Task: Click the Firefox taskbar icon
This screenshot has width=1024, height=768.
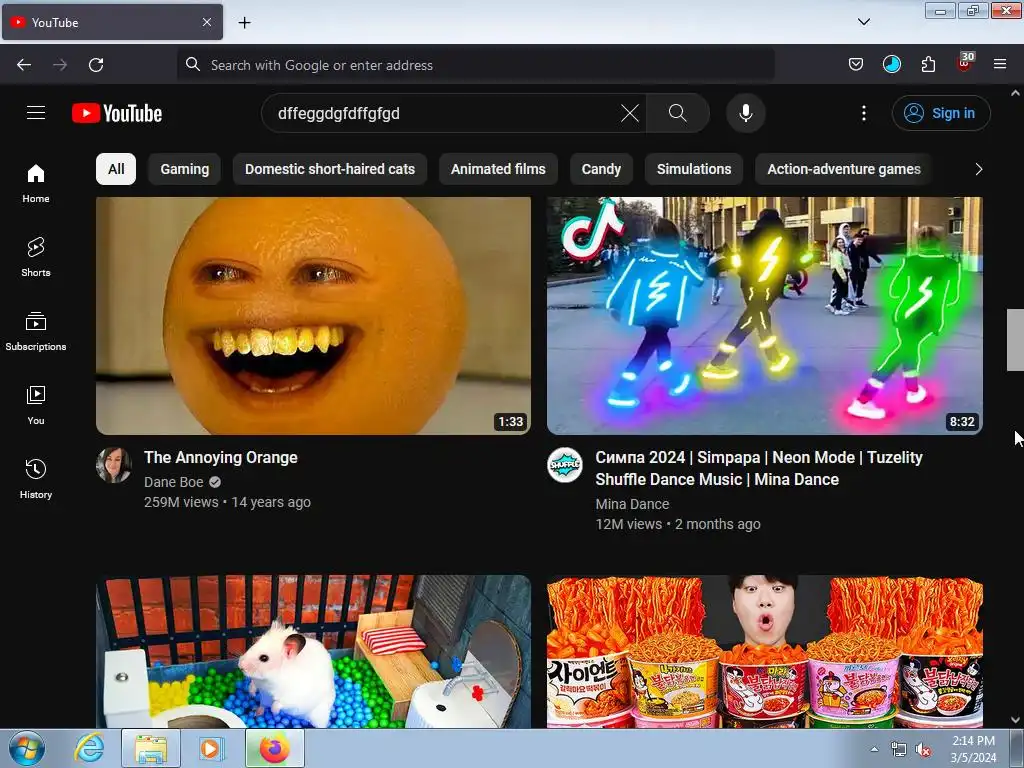Action: pyautogui.click(x=275, y=748)
